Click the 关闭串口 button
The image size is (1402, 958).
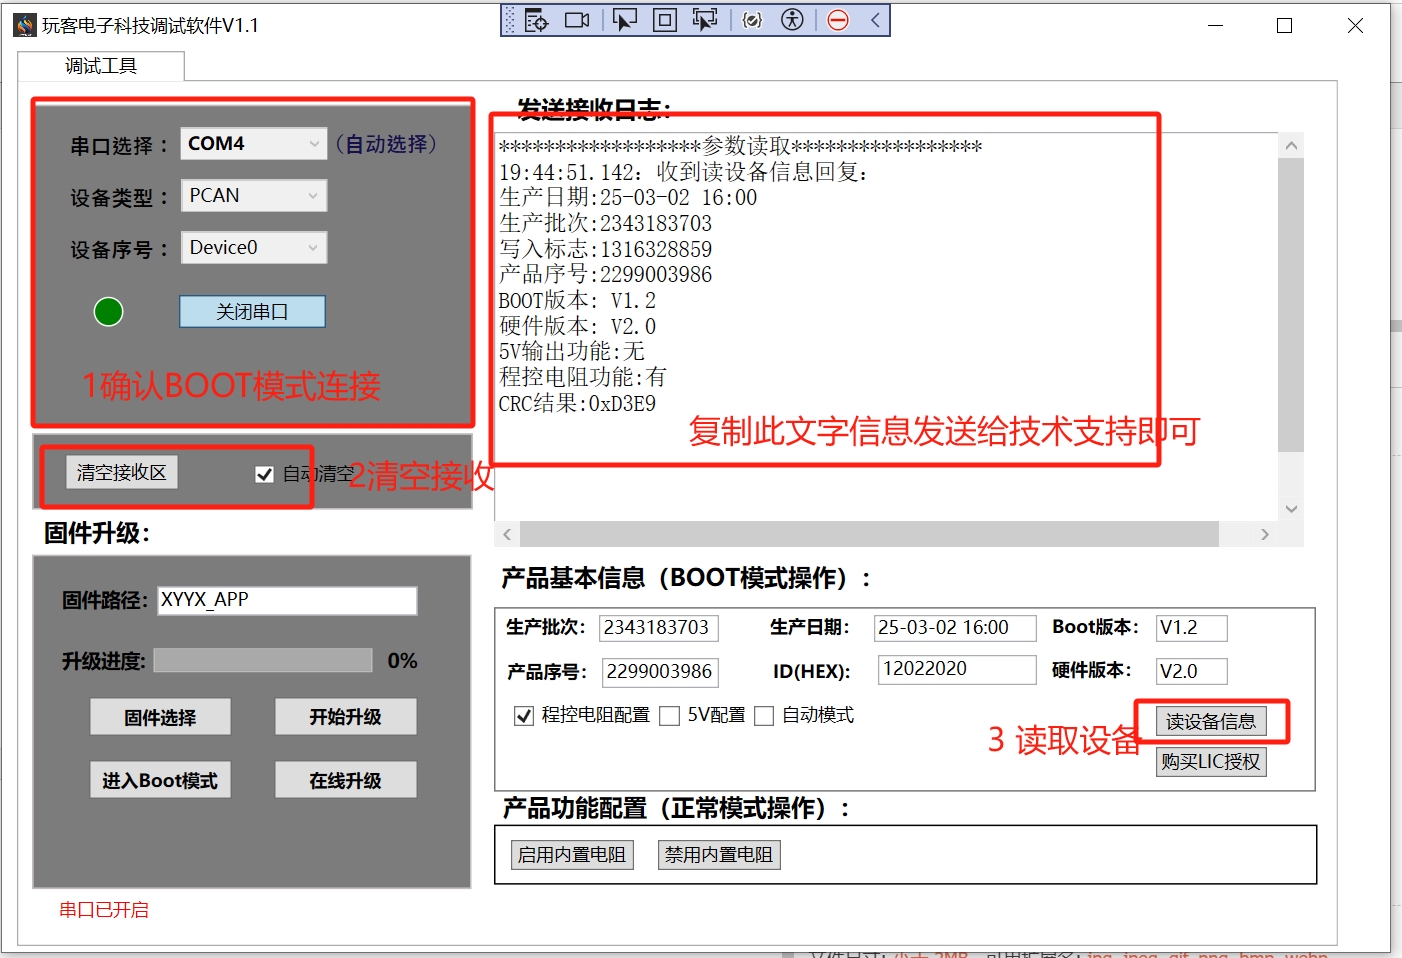tap(252, 312)
